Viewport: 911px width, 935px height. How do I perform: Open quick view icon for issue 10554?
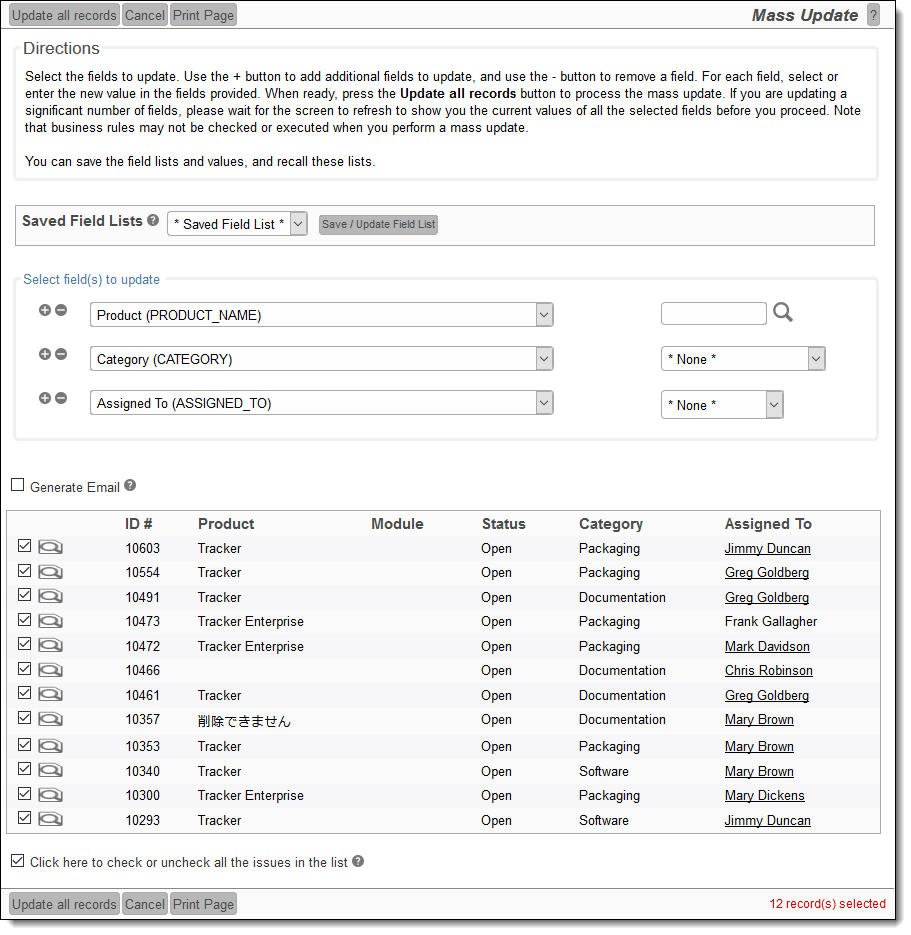[x=51, y=572]
